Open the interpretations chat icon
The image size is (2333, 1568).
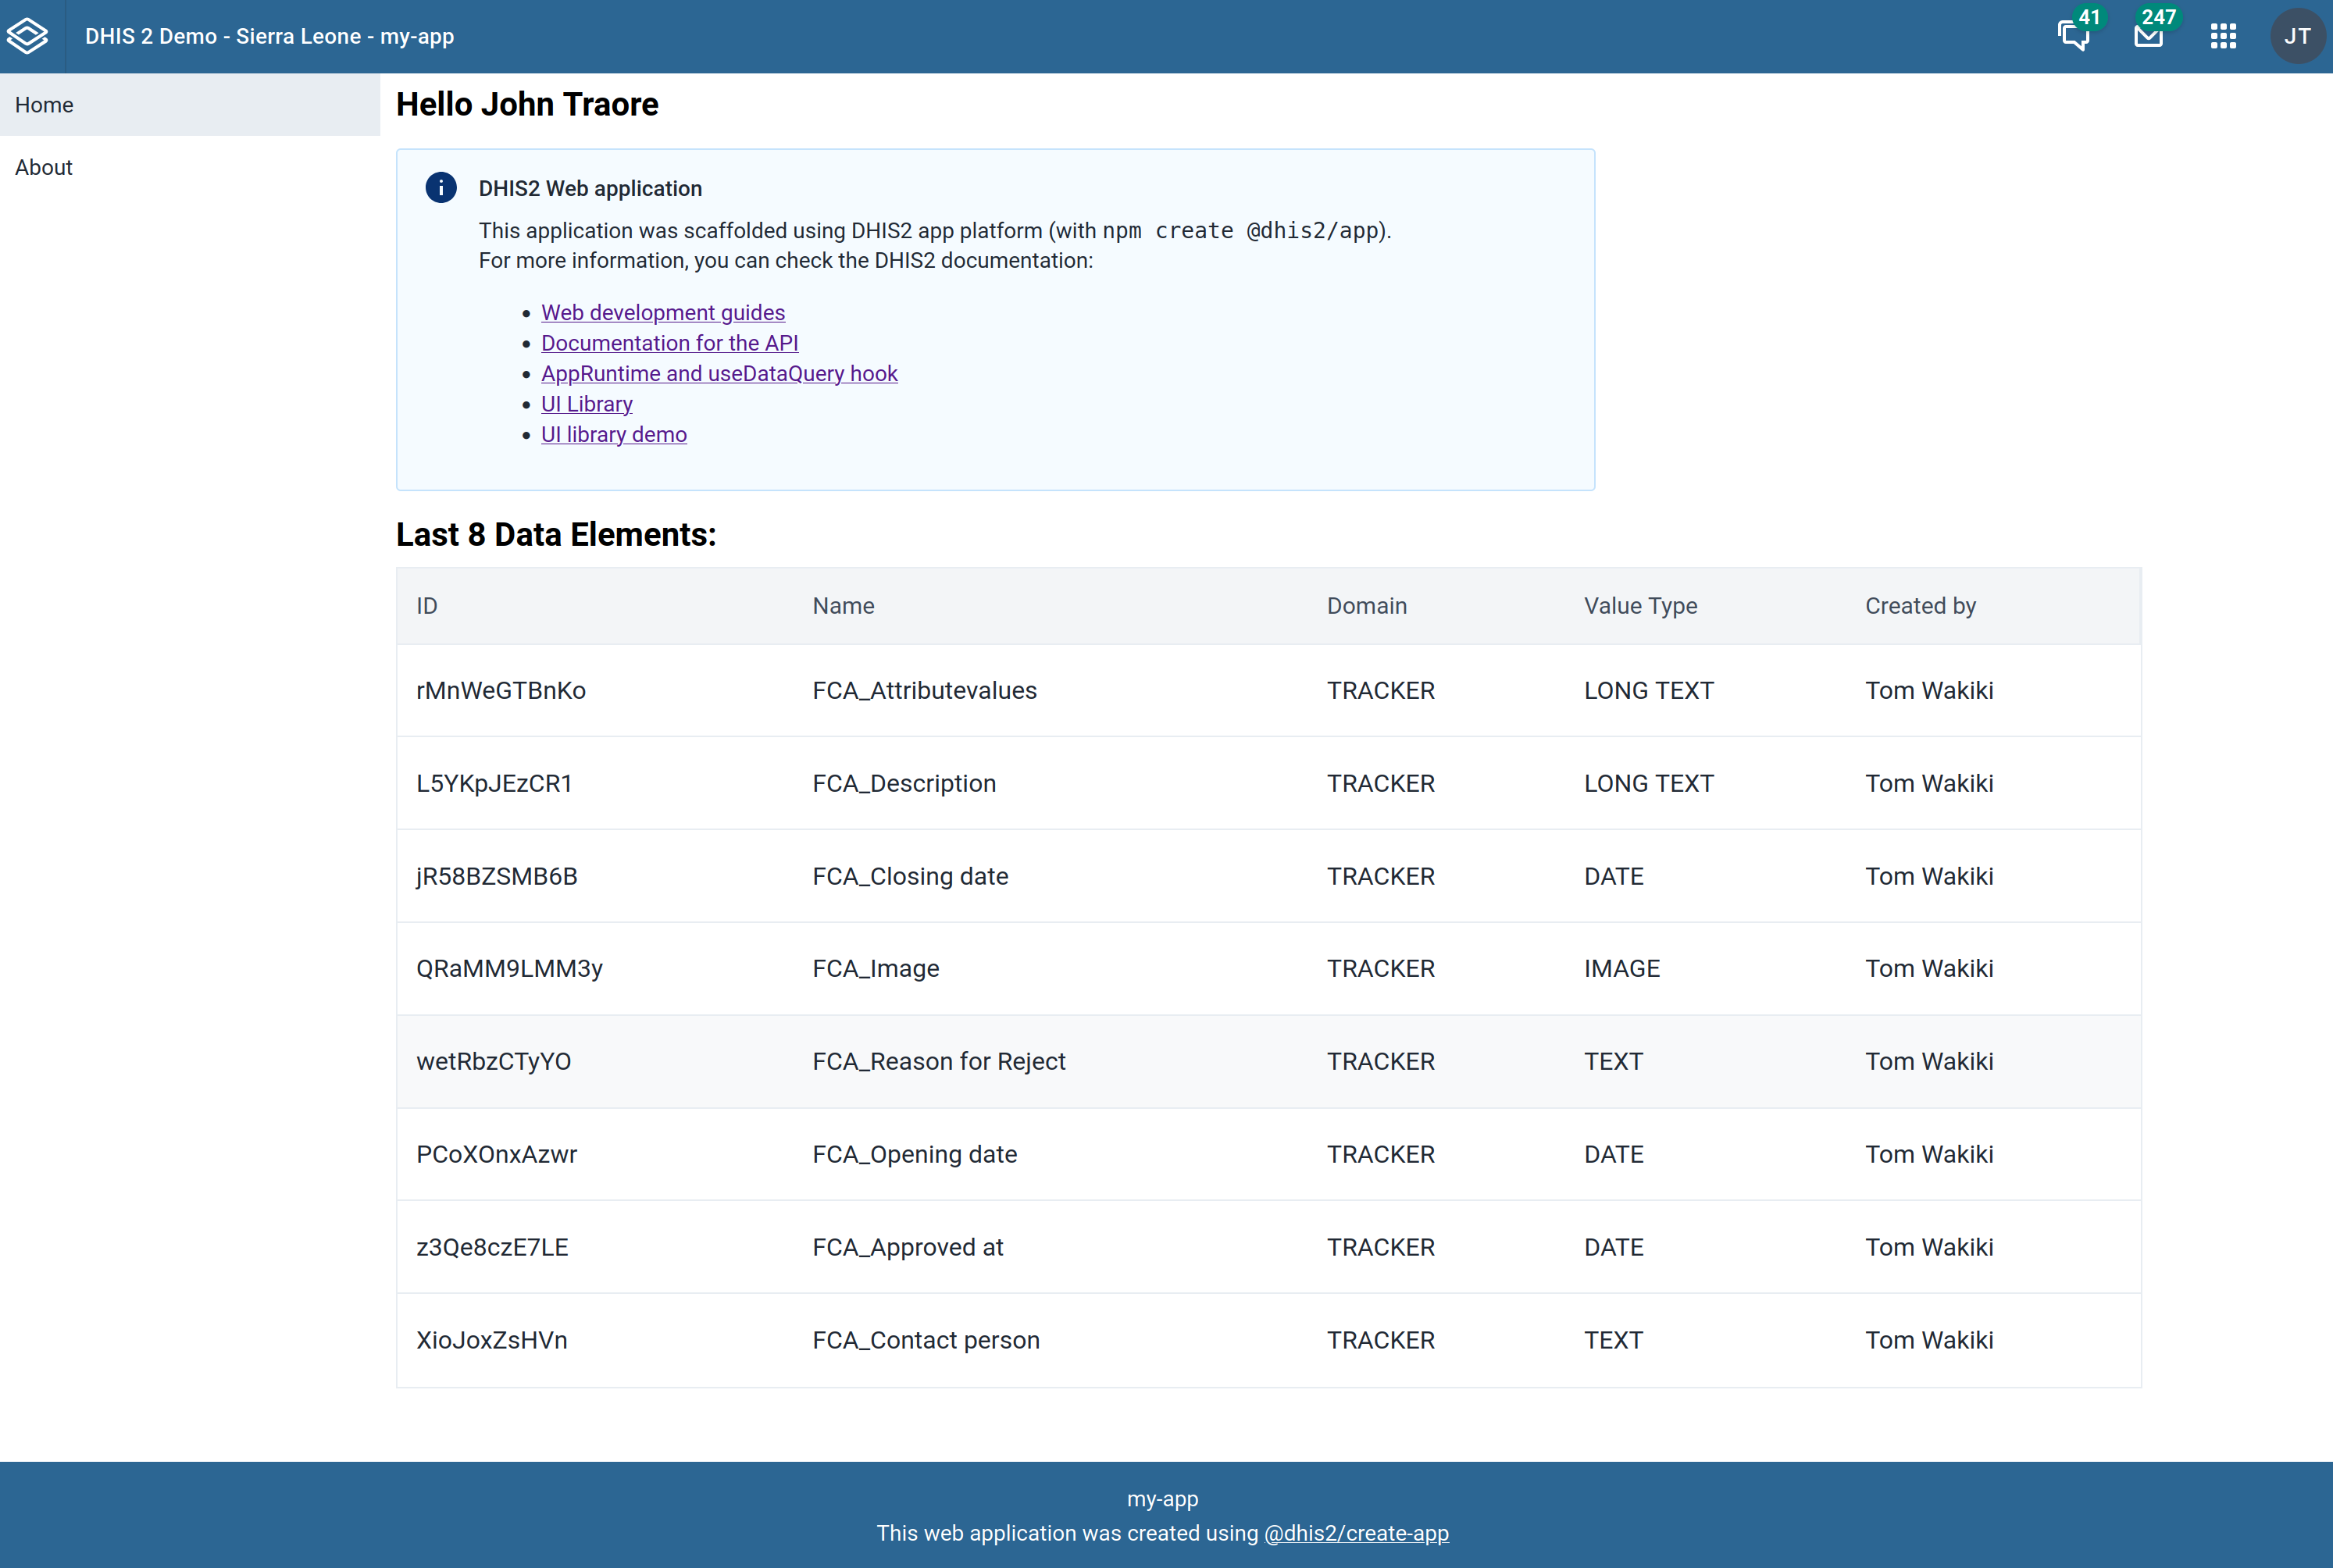[x=2073, y=37]
